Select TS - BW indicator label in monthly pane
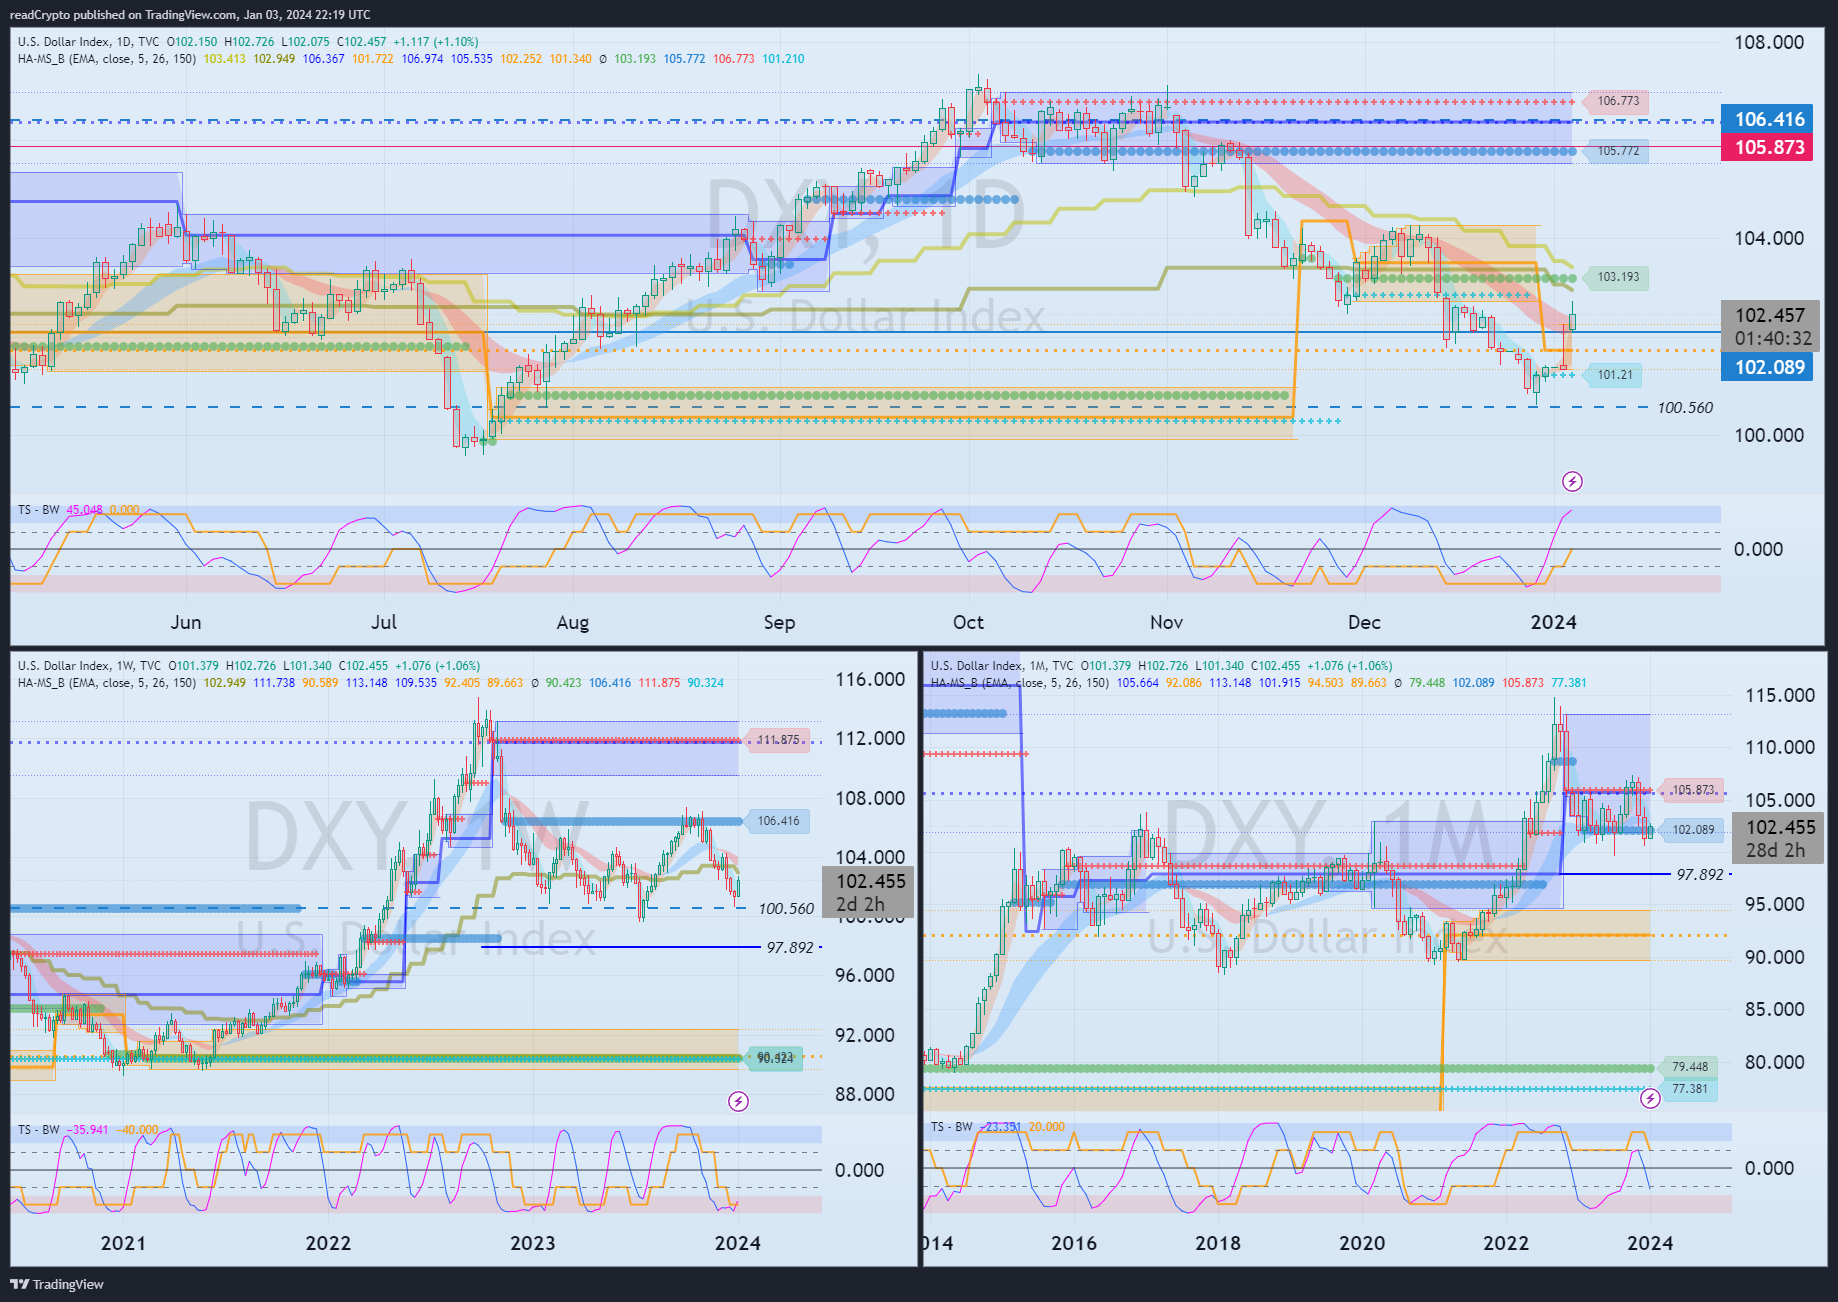Screen dimensions: 1838x1302 (952, 1127)
